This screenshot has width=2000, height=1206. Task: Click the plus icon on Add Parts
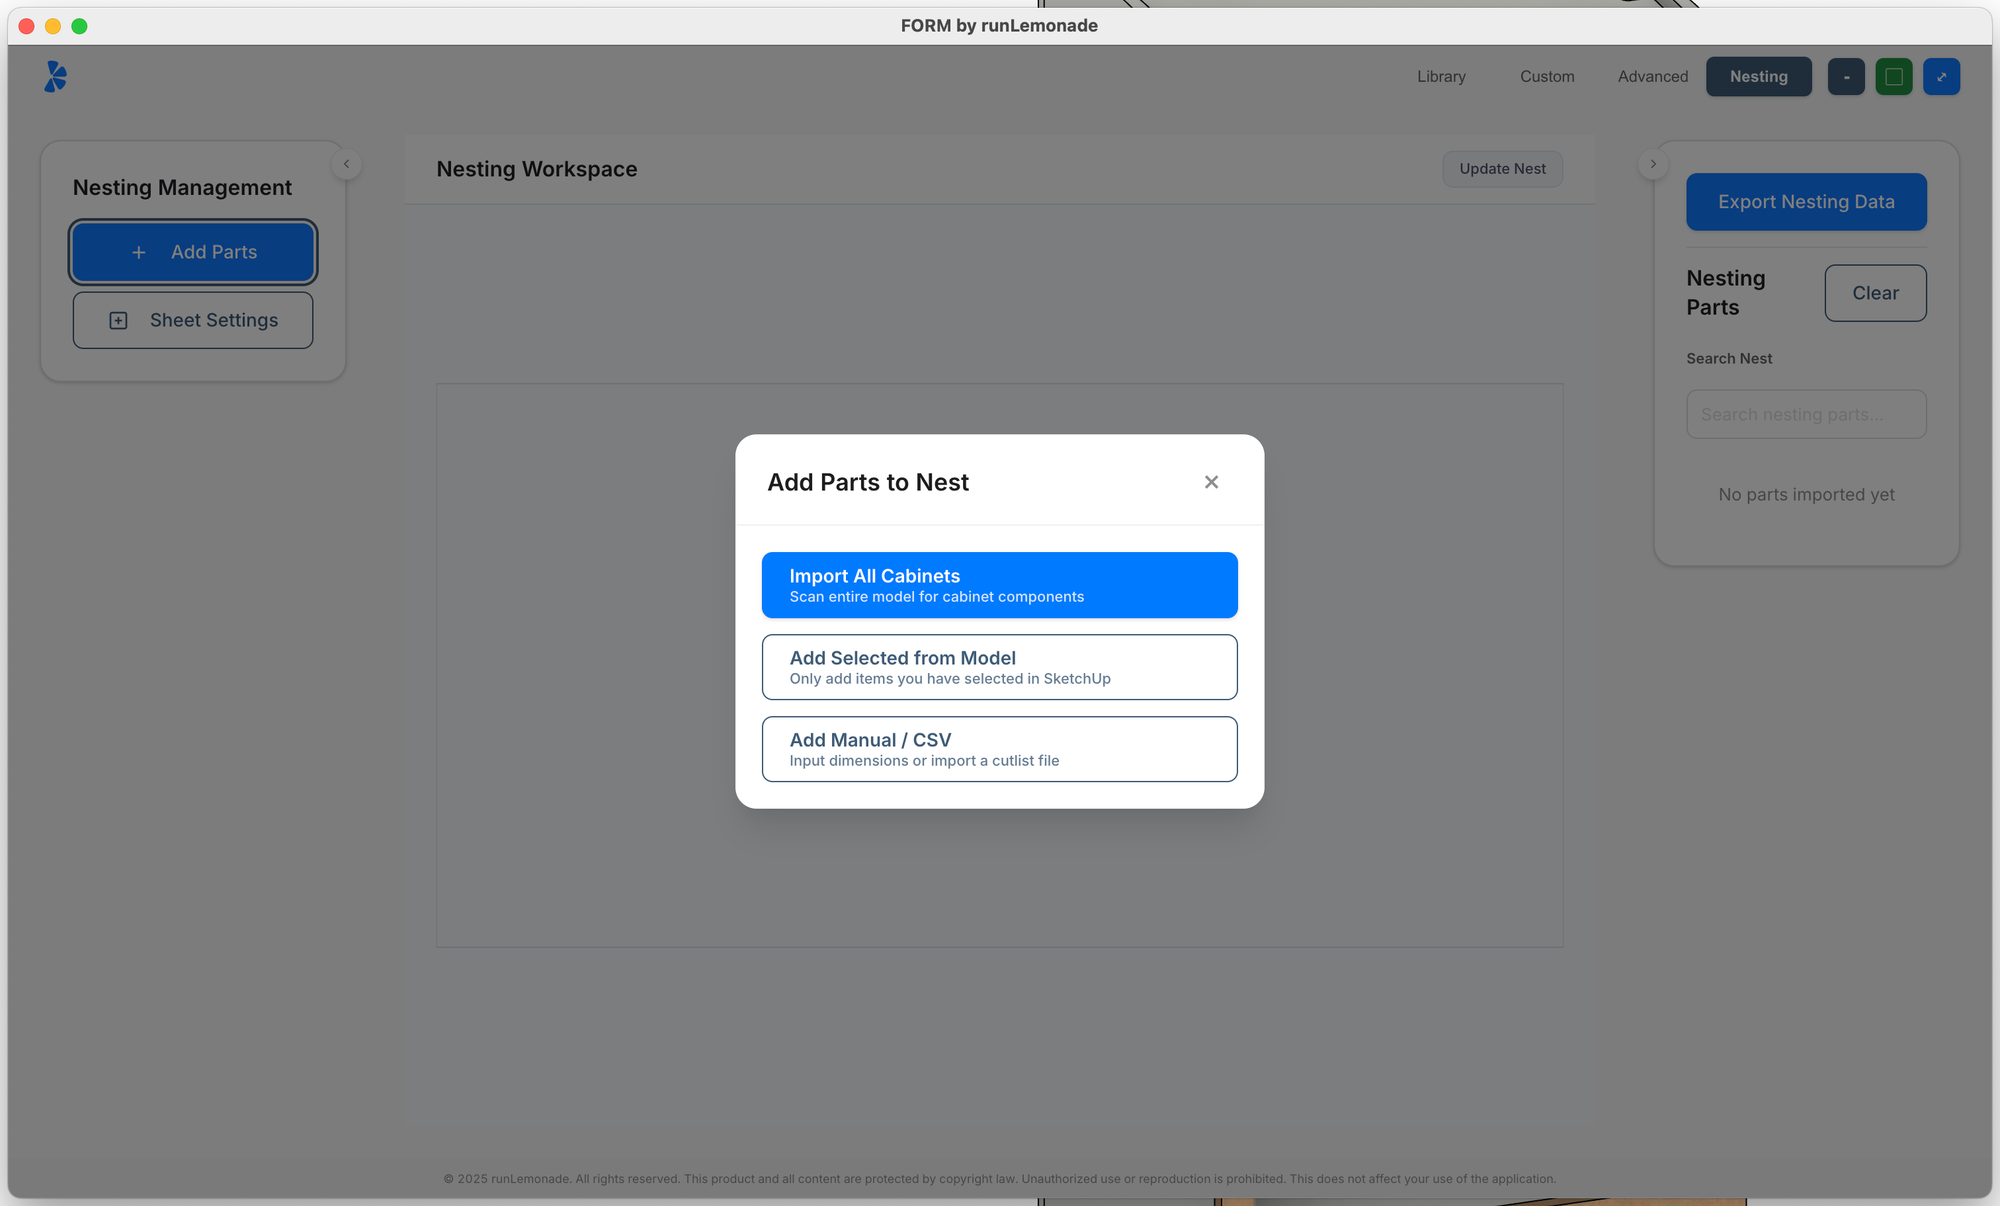[139, 253]
